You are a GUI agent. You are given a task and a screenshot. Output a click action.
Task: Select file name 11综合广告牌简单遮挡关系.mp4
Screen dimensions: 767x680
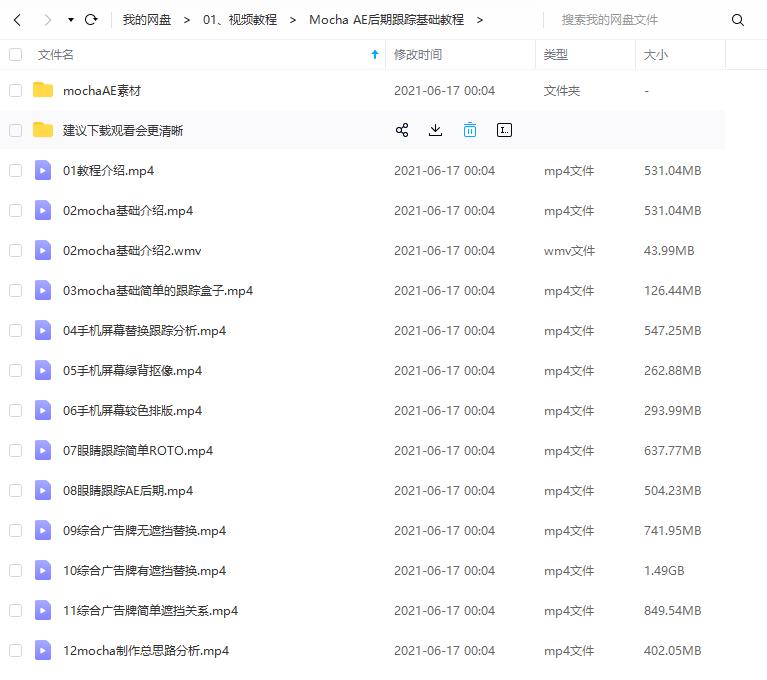point(150,611)
